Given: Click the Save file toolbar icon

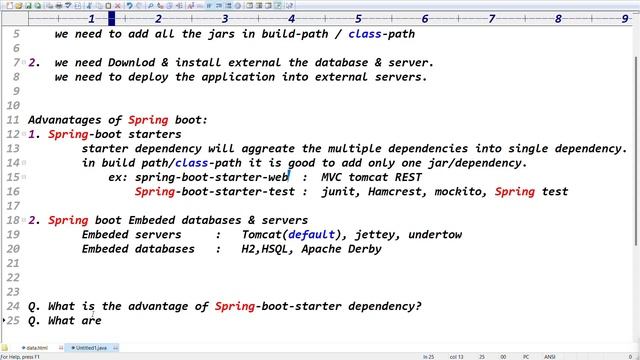Looking at the screenshot, I should click(28, 6).
